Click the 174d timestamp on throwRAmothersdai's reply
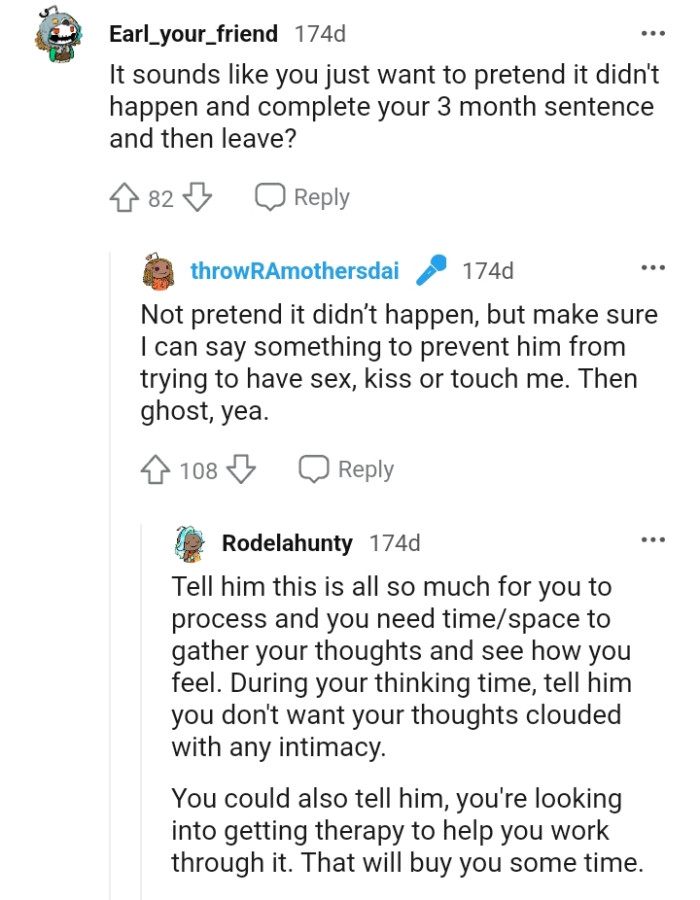 (x=488, y=270)
